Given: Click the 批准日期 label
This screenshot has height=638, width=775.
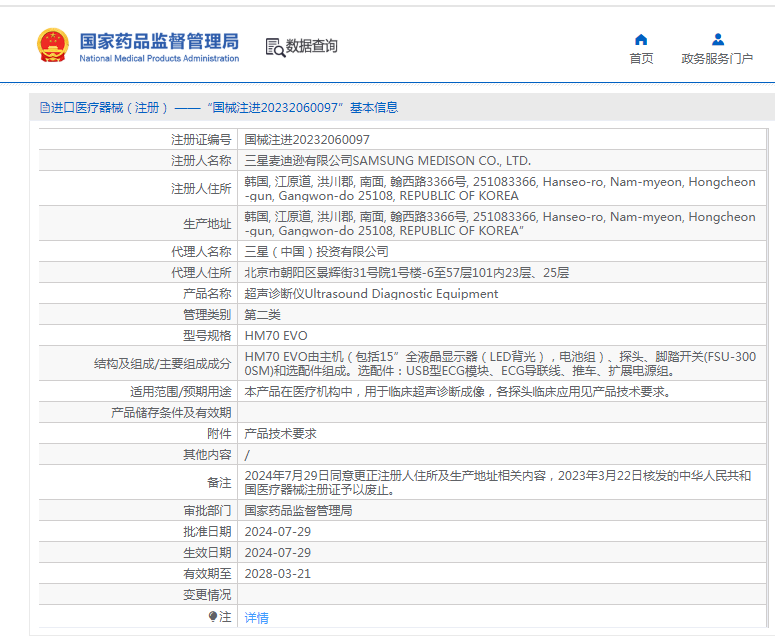Looking at the screenshot, I should (207, 532).
